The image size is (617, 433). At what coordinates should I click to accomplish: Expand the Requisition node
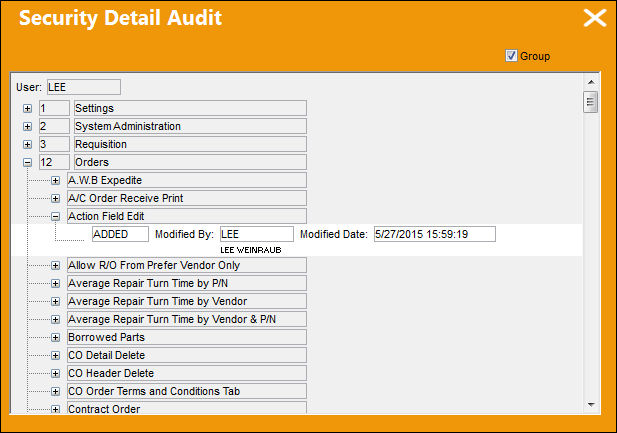point(27,144)
